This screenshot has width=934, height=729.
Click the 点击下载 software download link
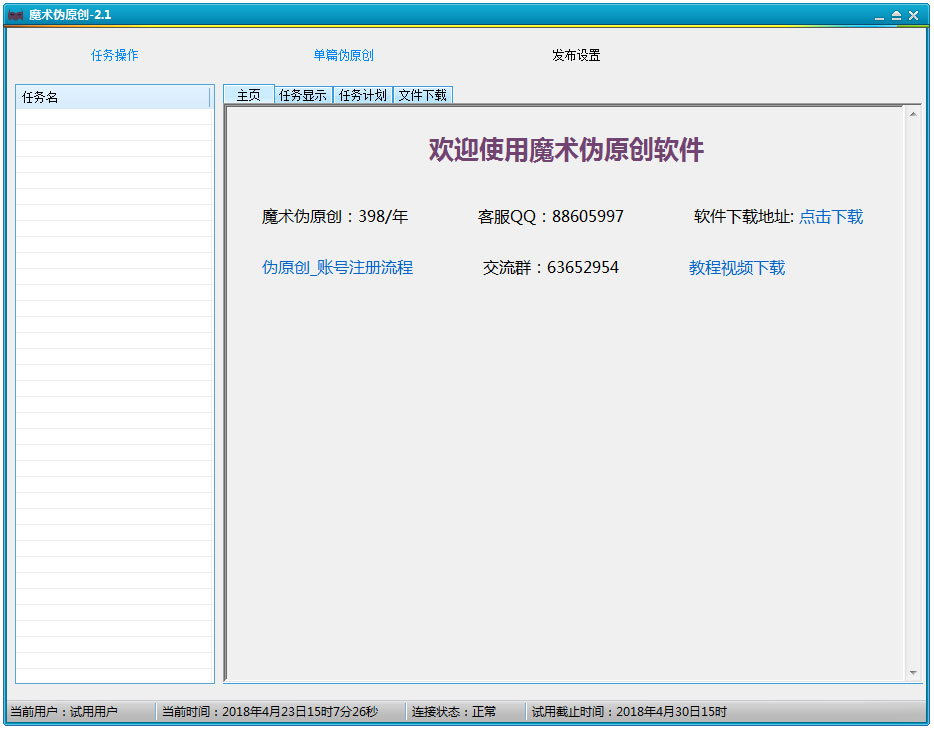coord(830,217)
